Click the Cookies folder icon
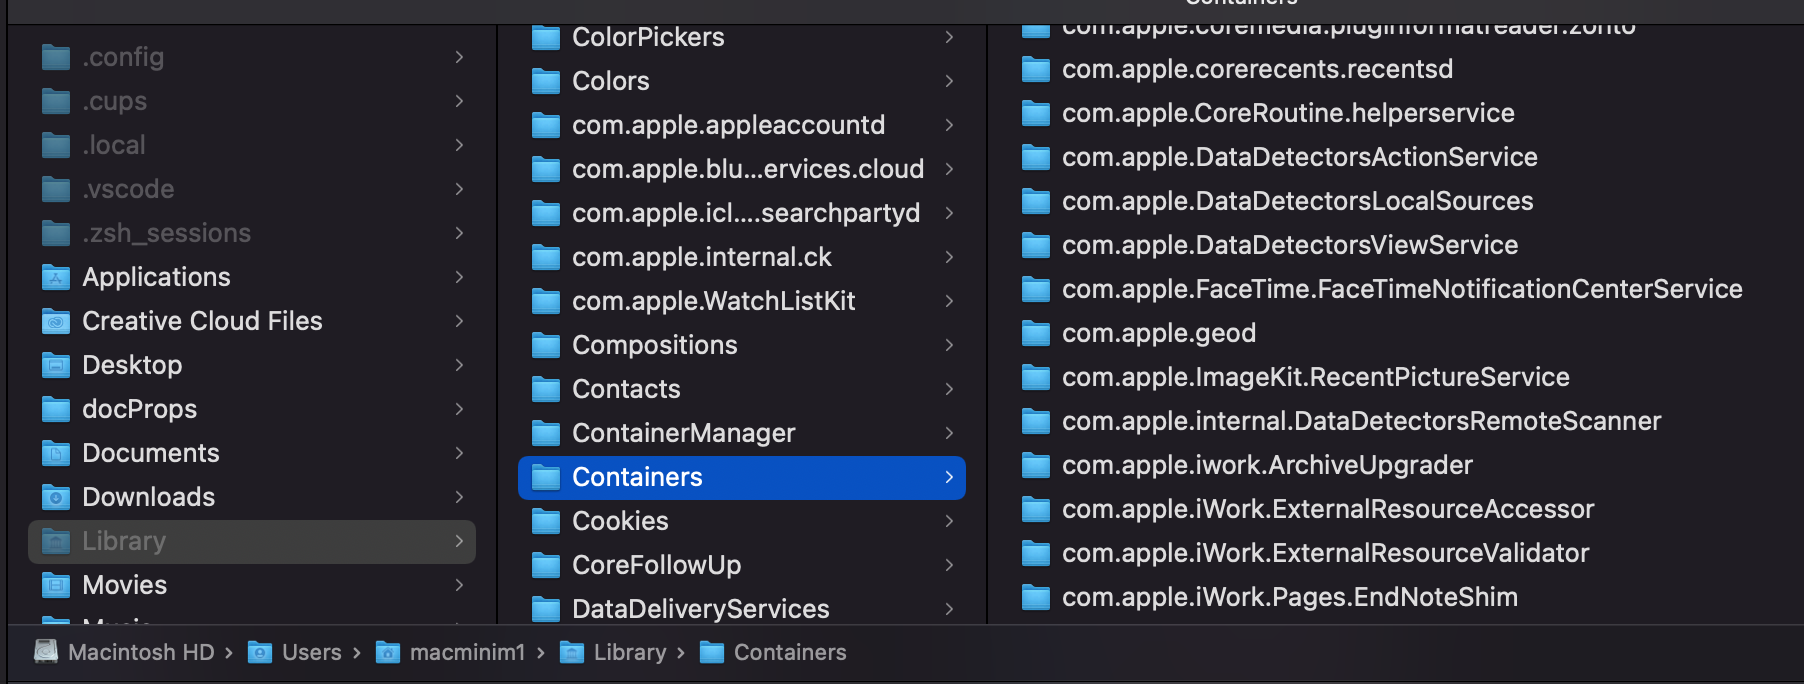 (x=546, y=521)
